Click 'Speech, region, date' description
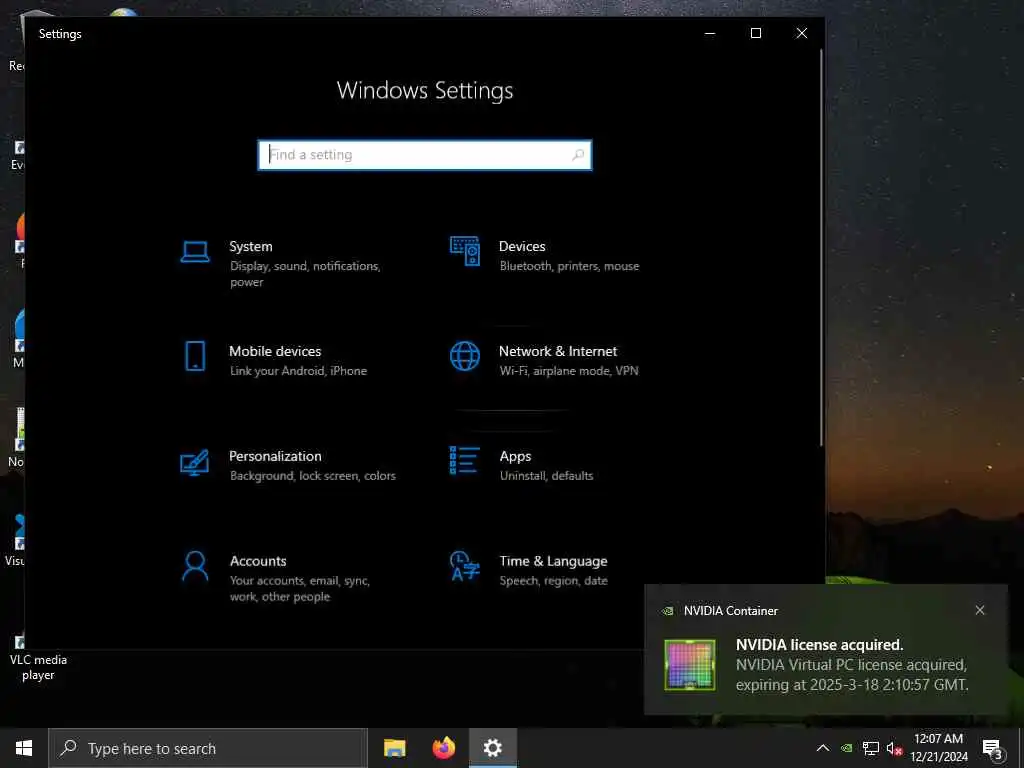Viewport: 1024px width, 768px height. [553, 581]
